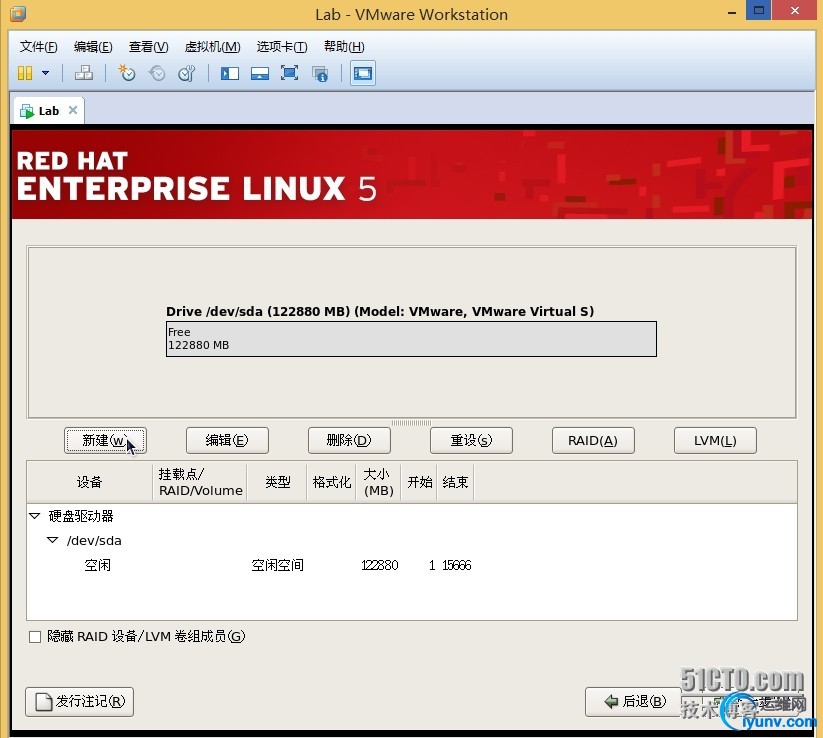
Task: Click the 新建(W) new partition button
Action: (105, 440)
